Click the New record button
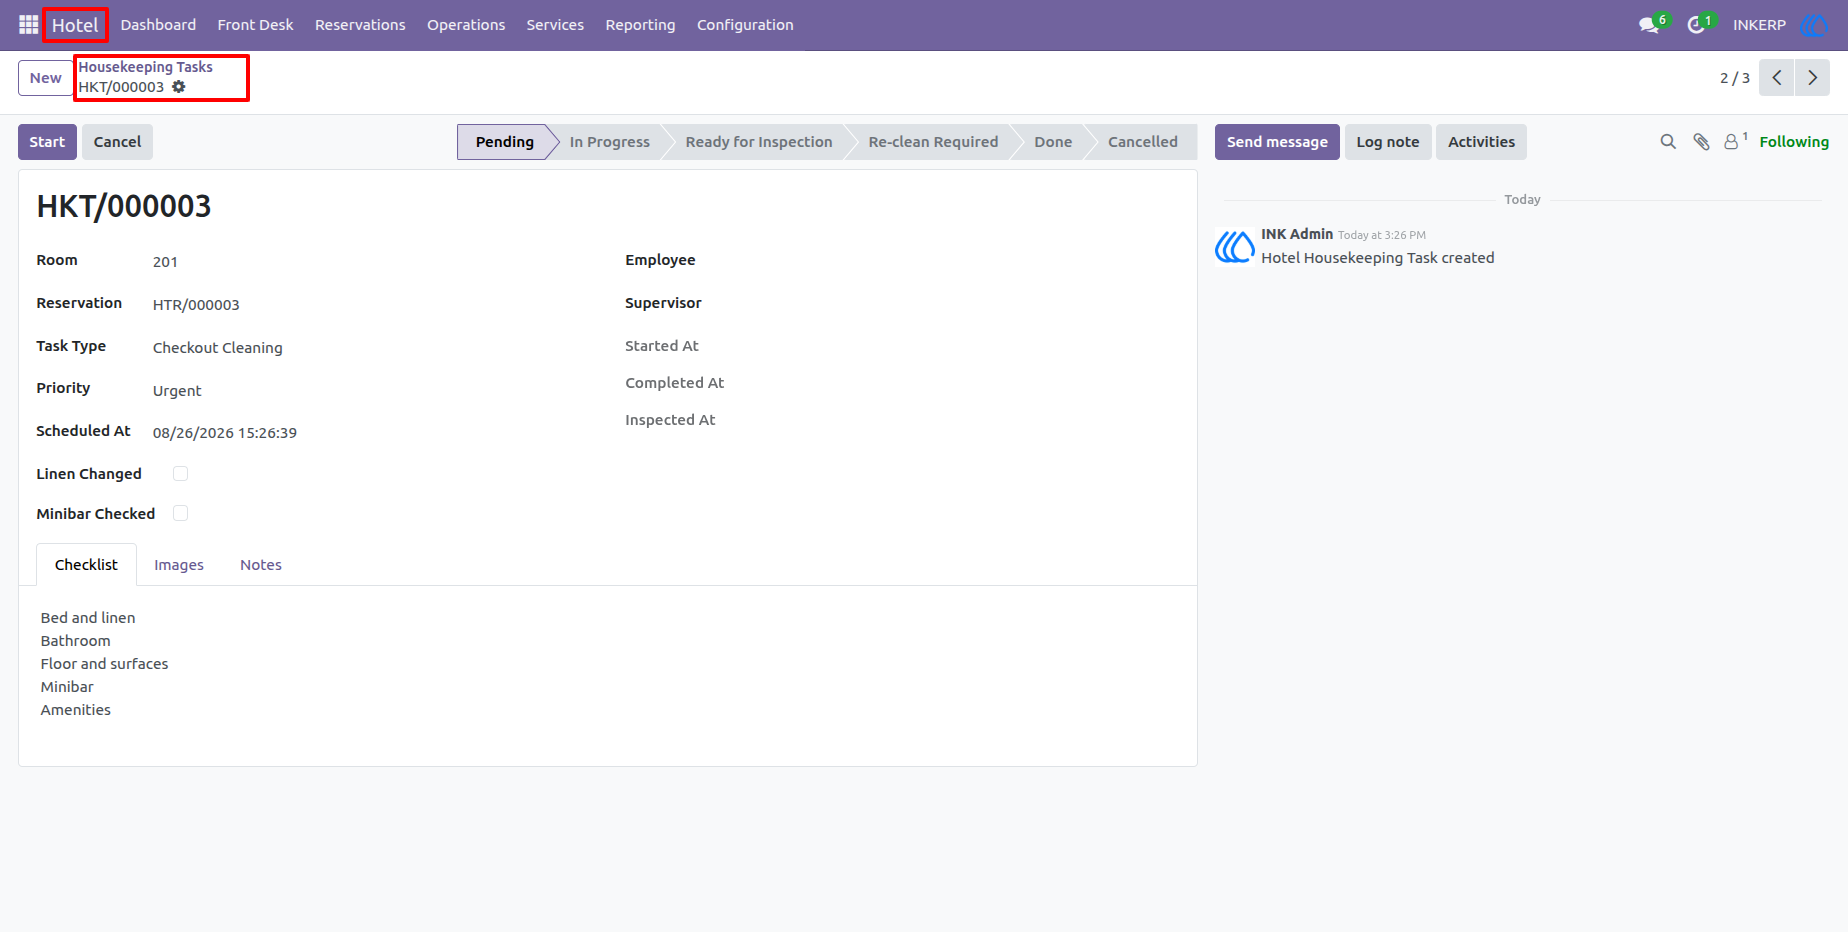The image size is (1848, 932). [x=45, y=78]
